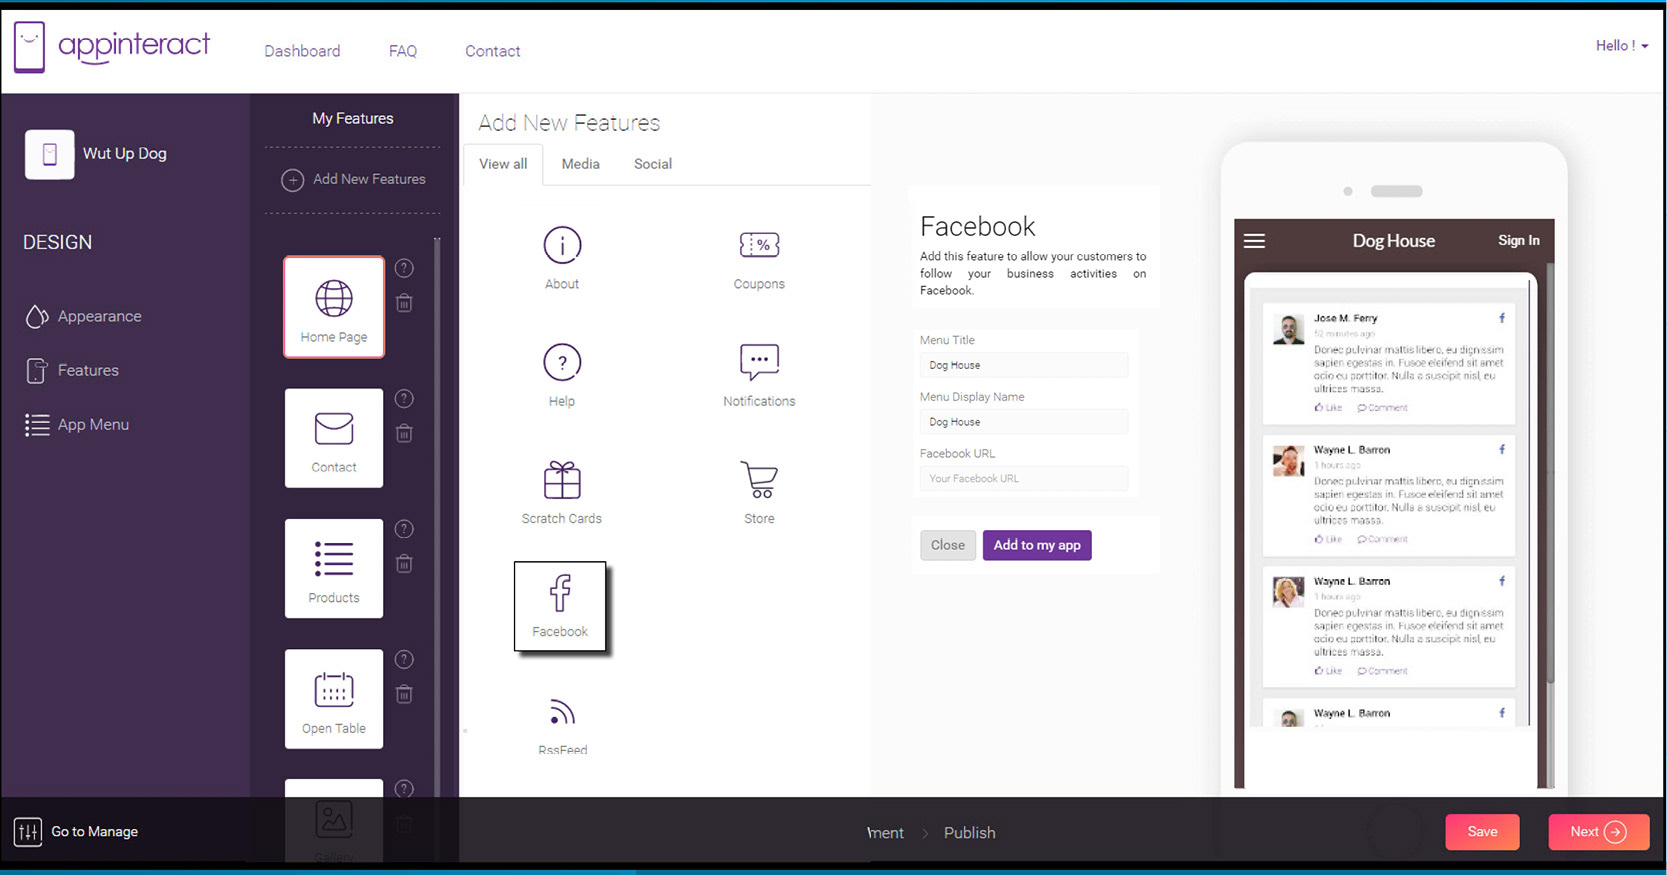Click Publish step link
This screenshot has width=1667, height=875.
click(970, 833)
